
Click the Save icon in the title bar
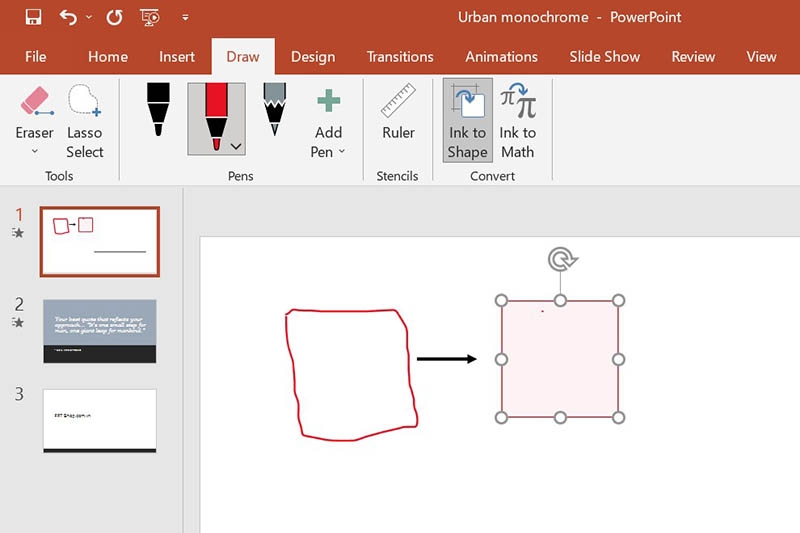[x=33, y=17]
